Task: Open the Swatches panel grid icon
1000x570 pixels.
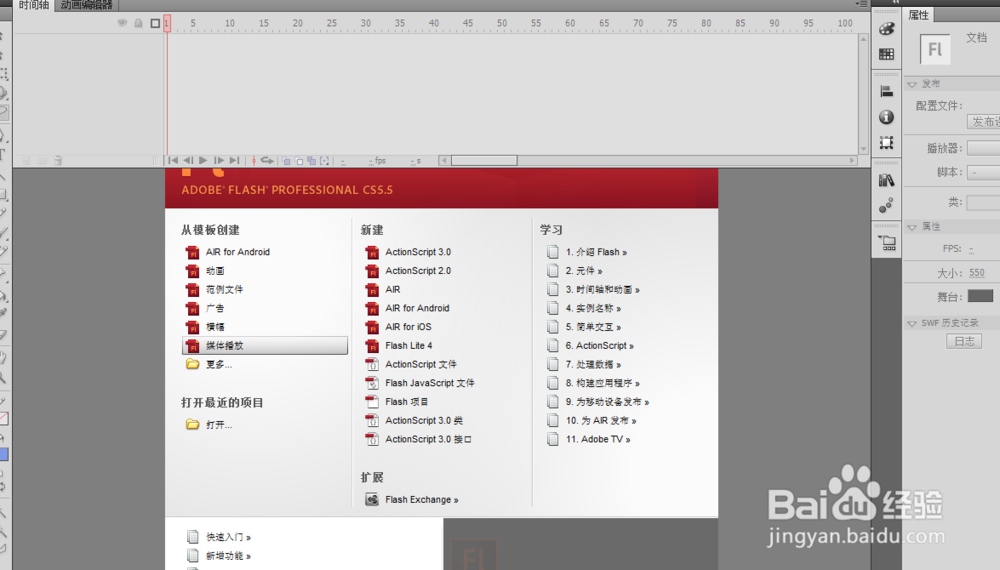Action: (x=886, y=54)
